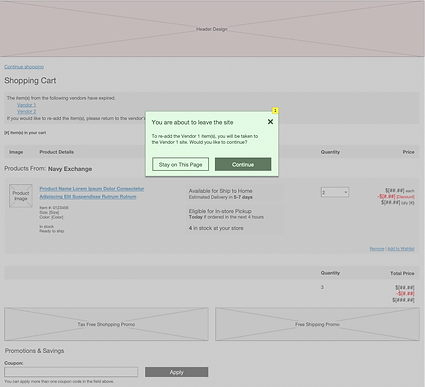Image resolution: width=425 pixels, height=387 pixels.
Task: Click the Header Design banner
Action: (x=212, y=29)
